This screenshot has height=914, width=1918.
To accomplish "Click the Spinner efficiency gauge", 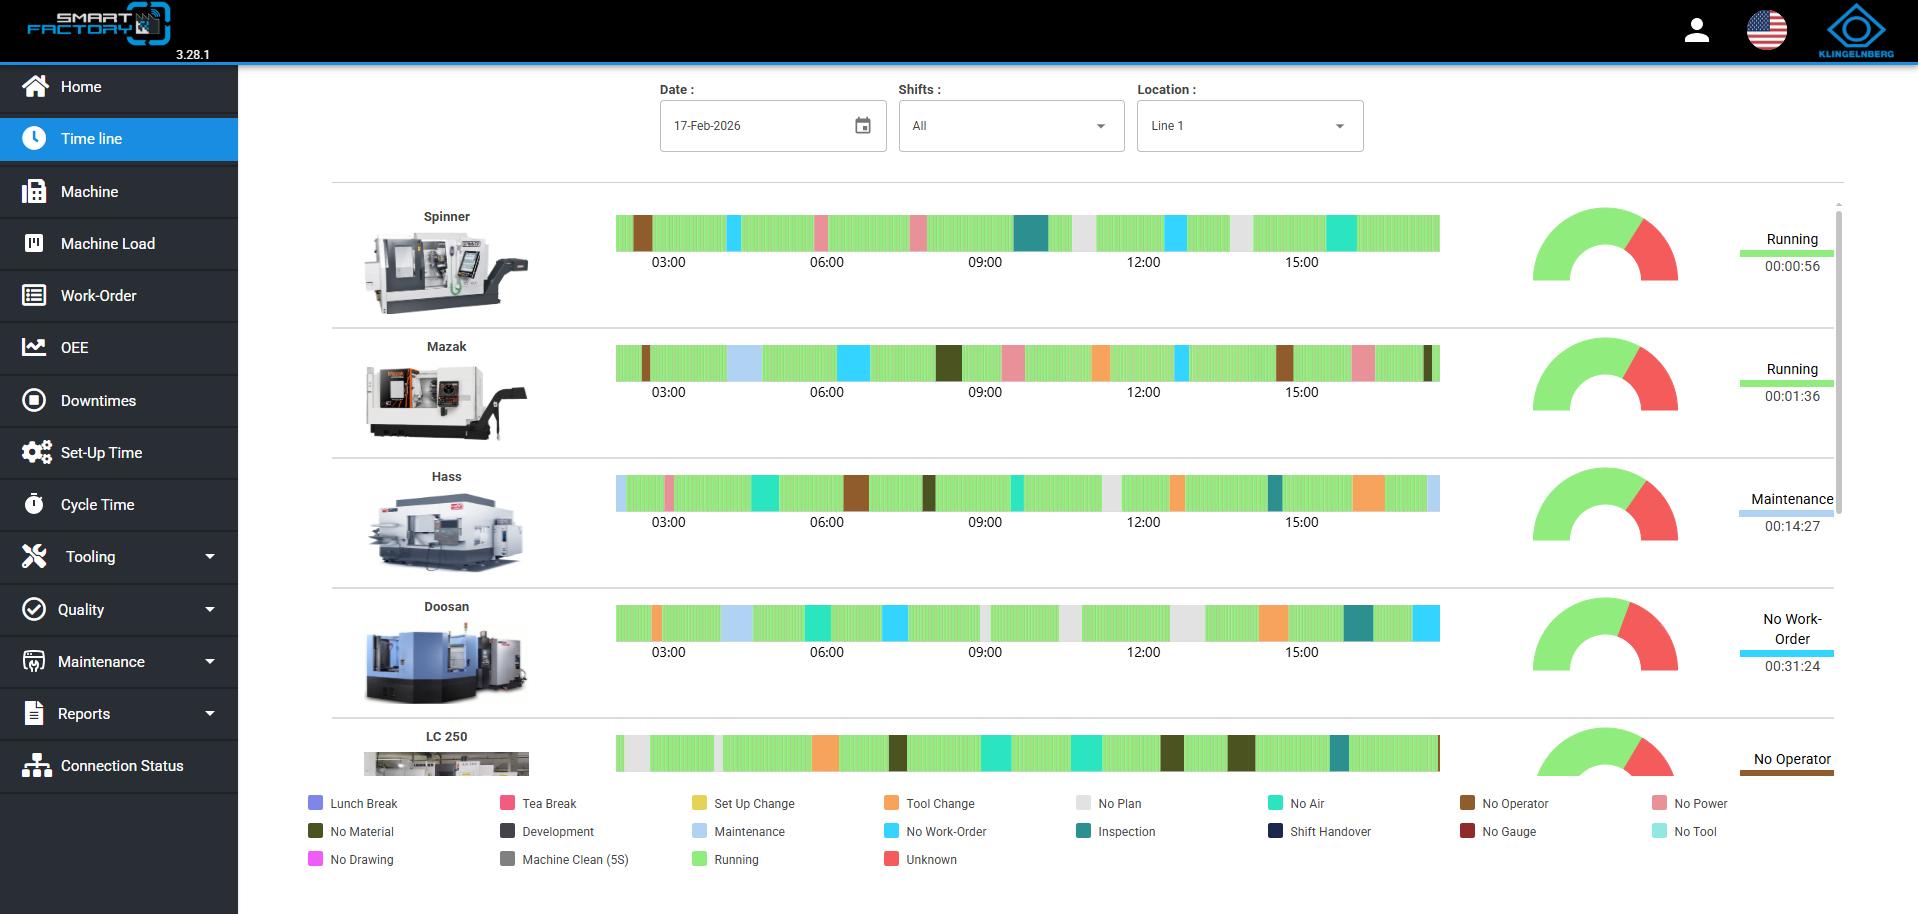I will click(x=1605, y=244).
